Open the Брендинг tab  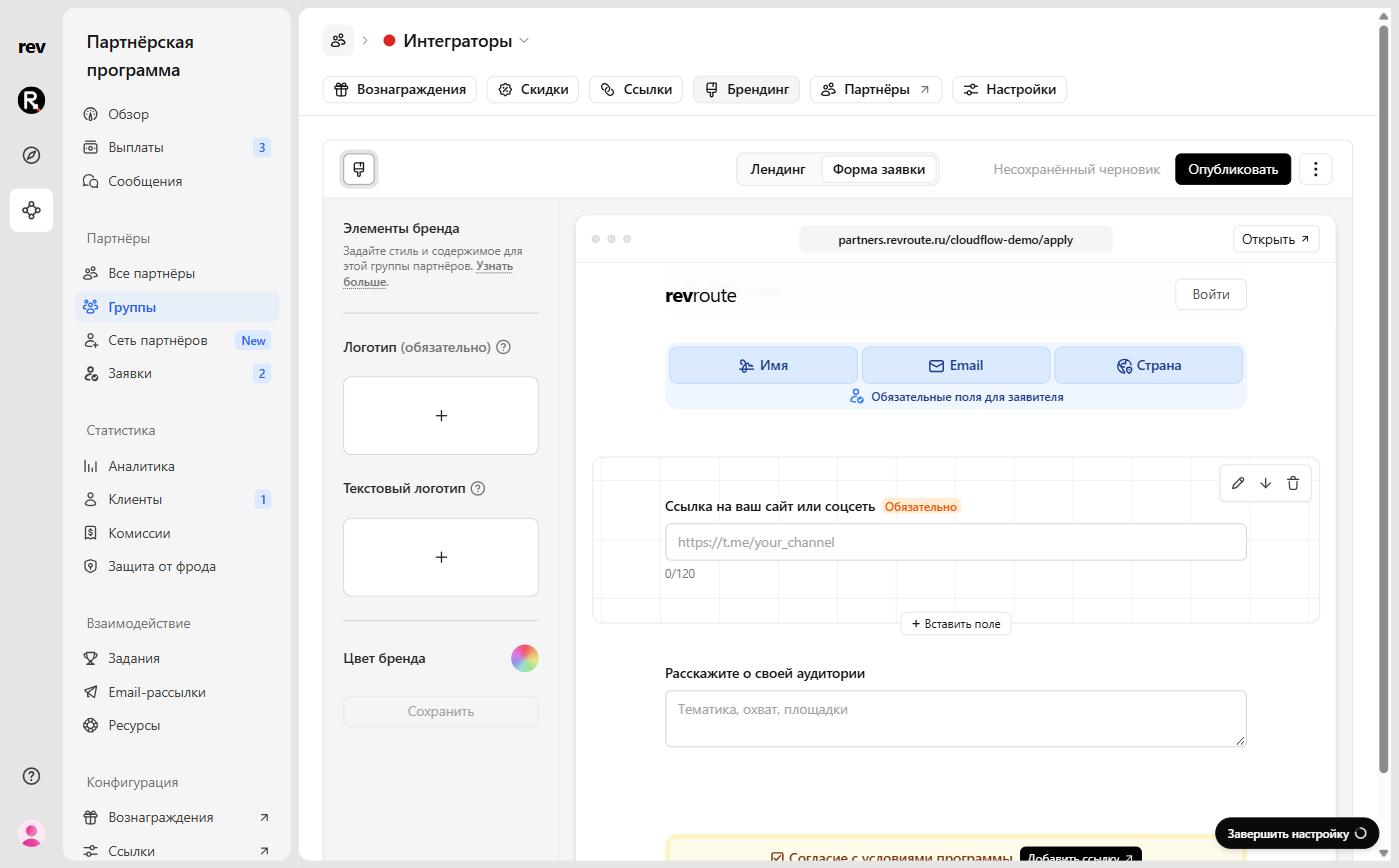pos(746,89)
